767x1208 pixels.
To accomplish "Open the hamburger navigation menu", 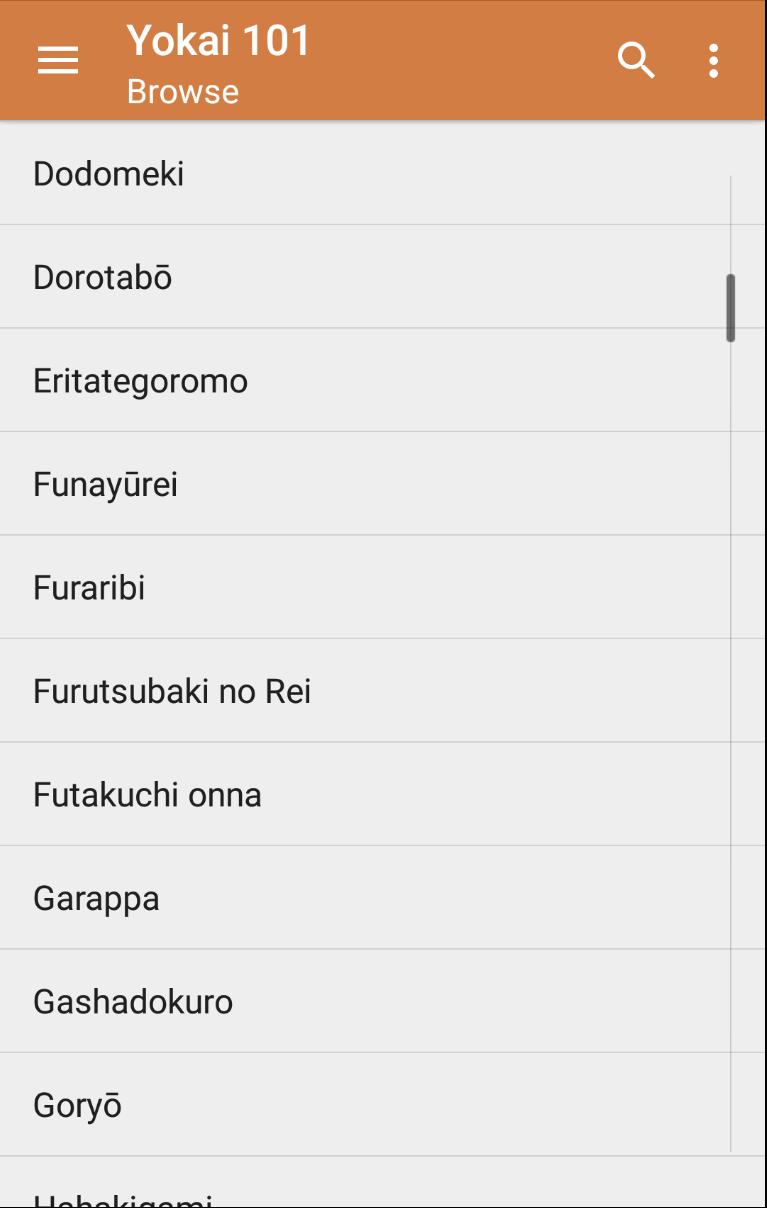I will [58, 61].
